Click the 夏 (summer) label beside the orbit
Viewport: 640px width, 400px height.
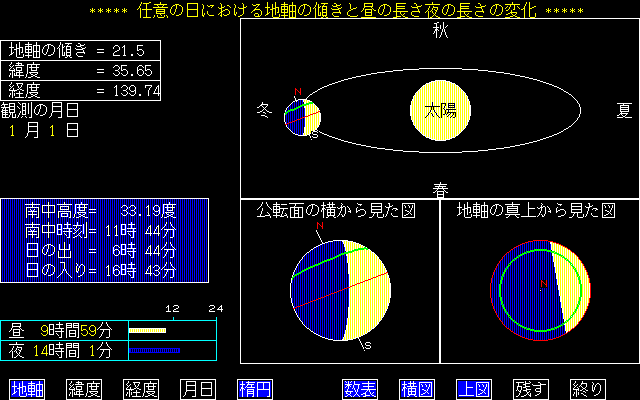(624, 110)
